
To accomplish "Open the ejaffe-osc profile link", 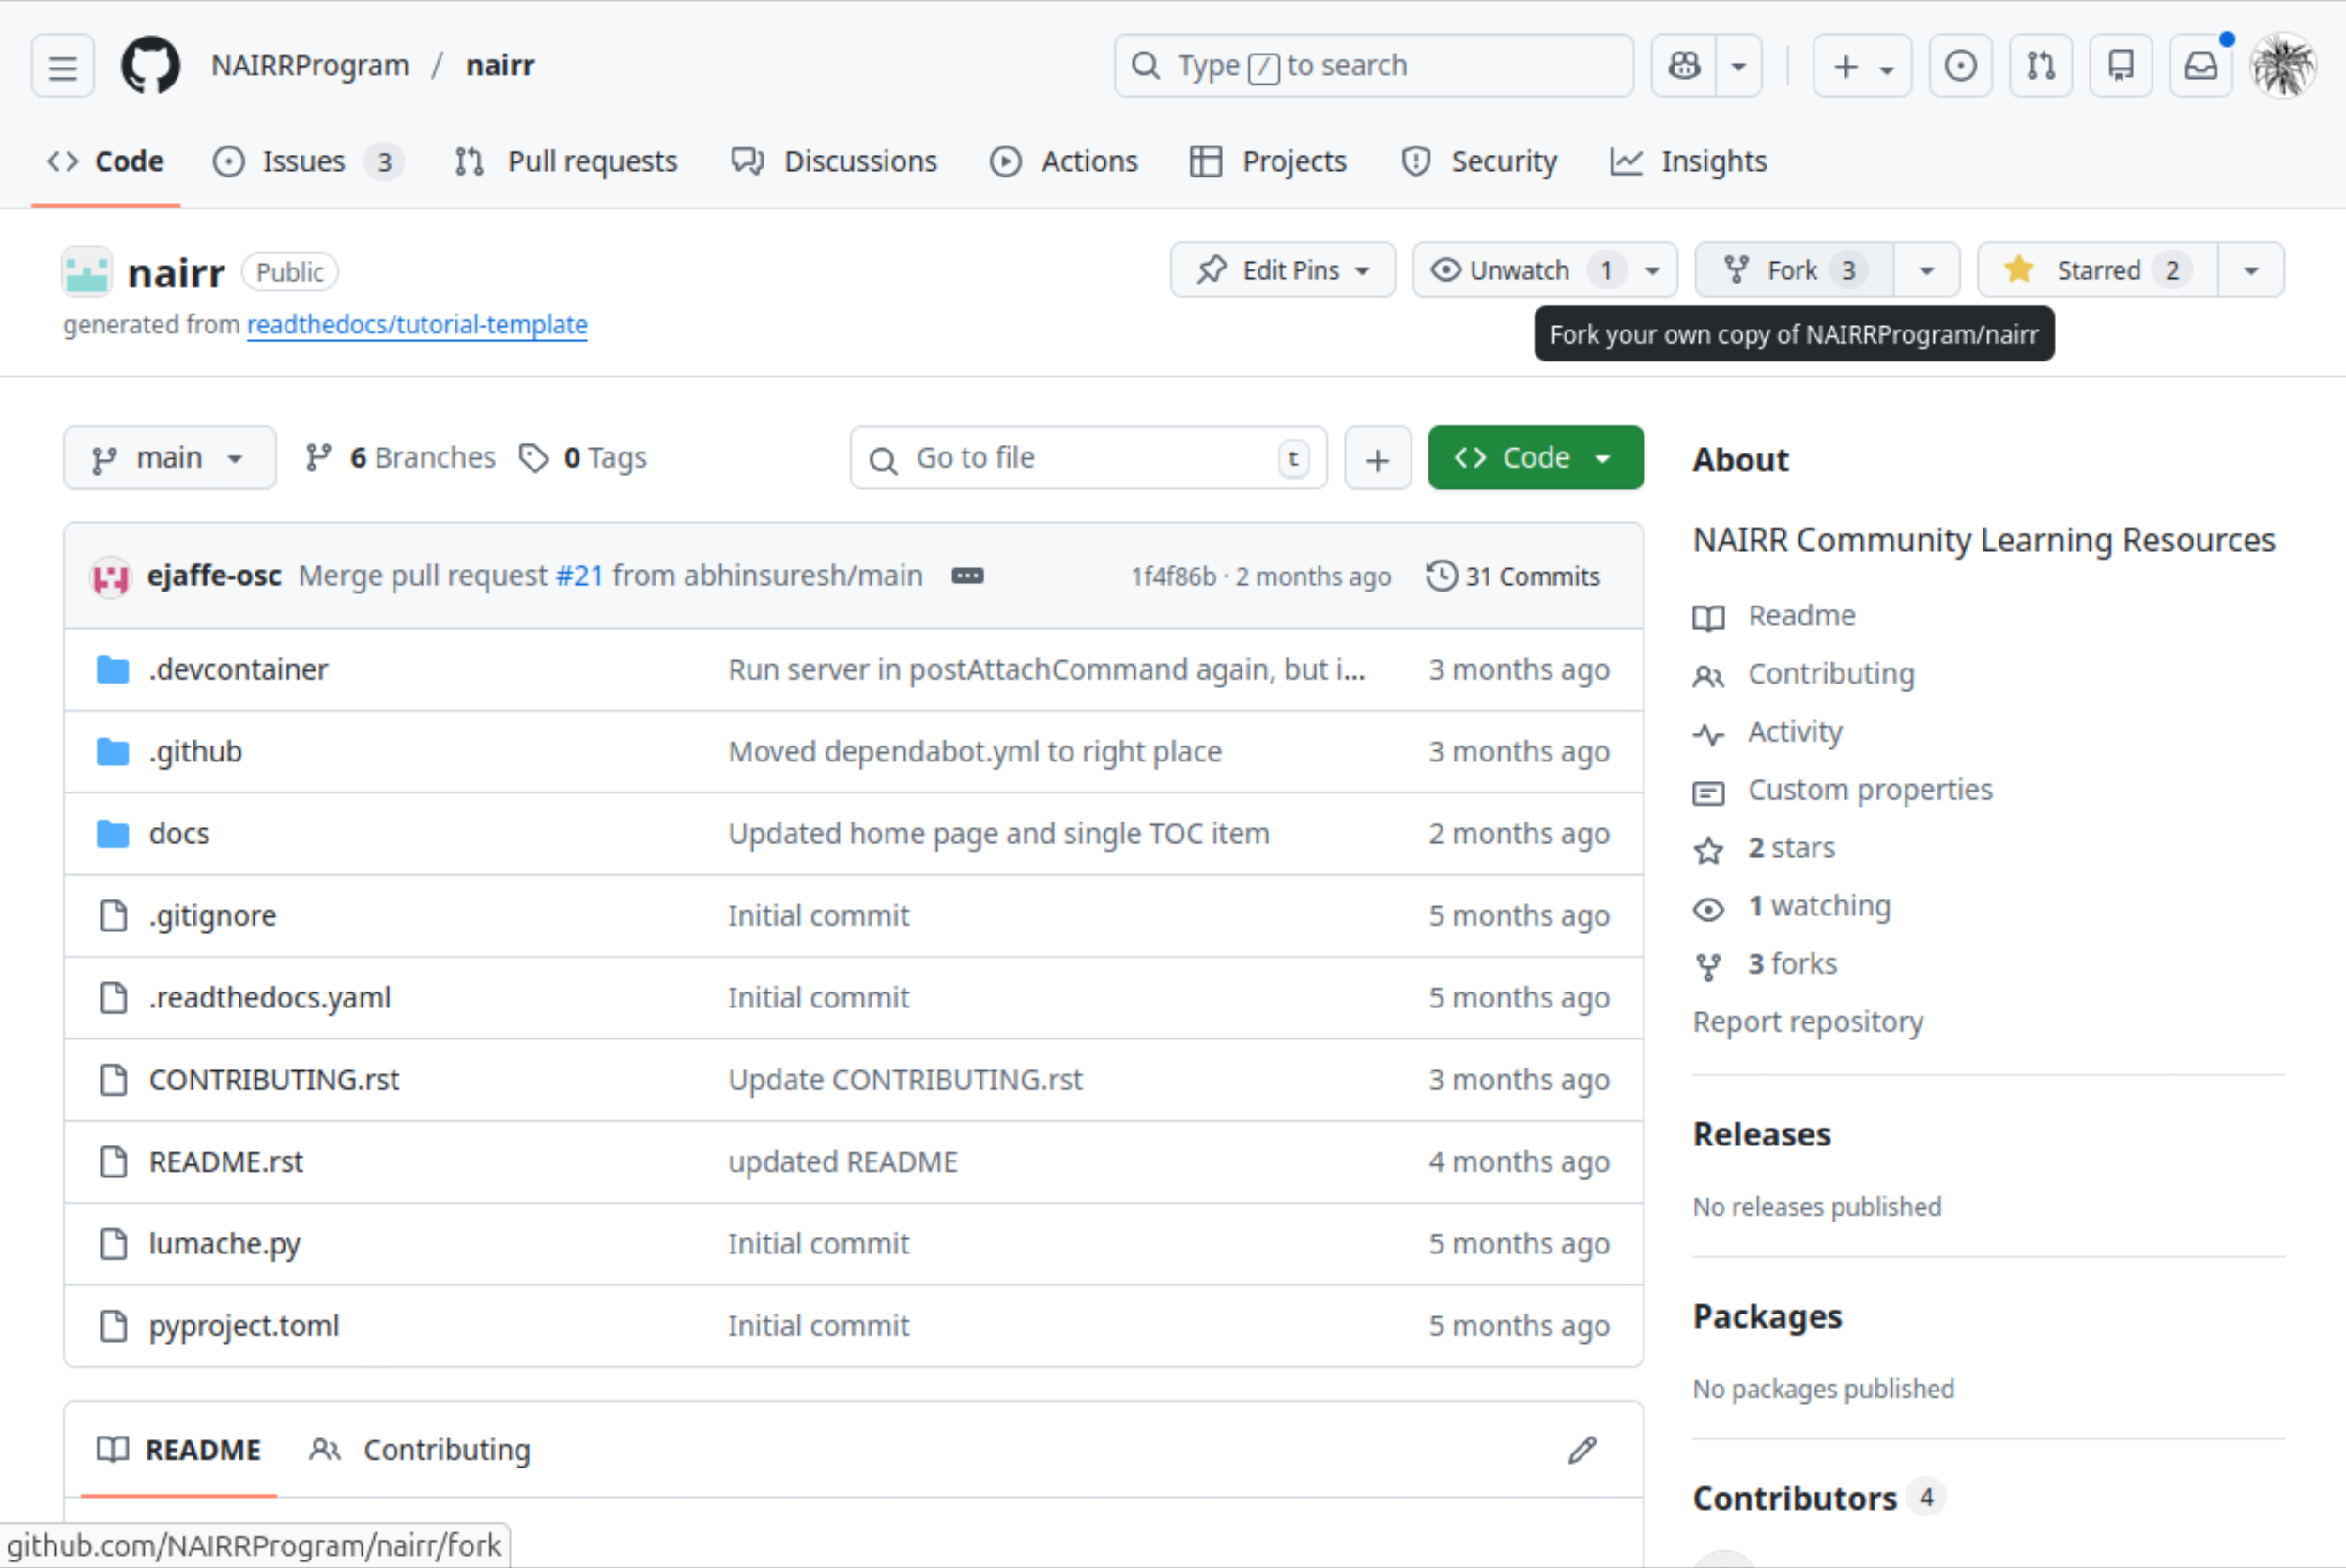I will pyautogui.click(x=214, y=576).
